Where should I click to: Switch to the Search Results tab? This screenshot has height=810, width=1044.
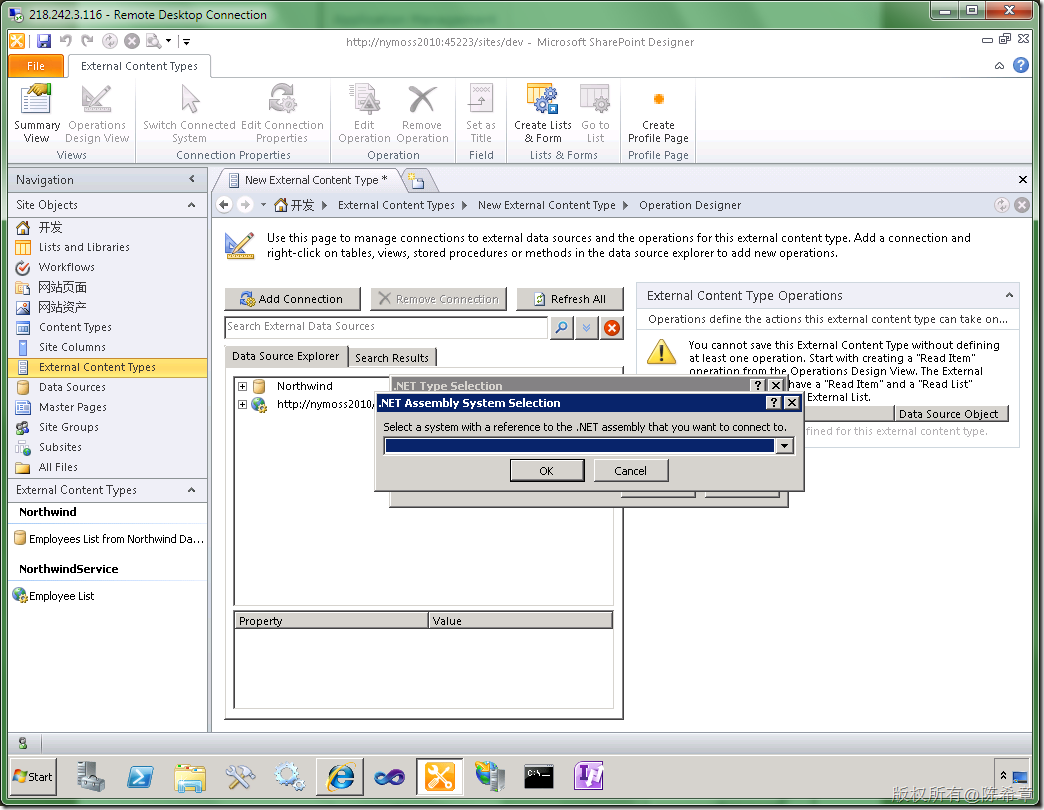(x=392, y=357)
